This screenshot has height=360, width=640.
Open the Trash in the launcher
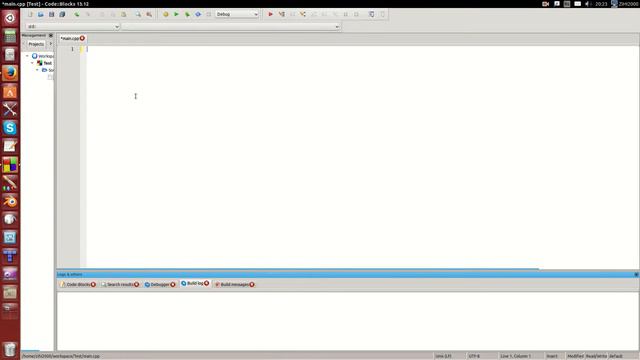[x=10, y=349]
